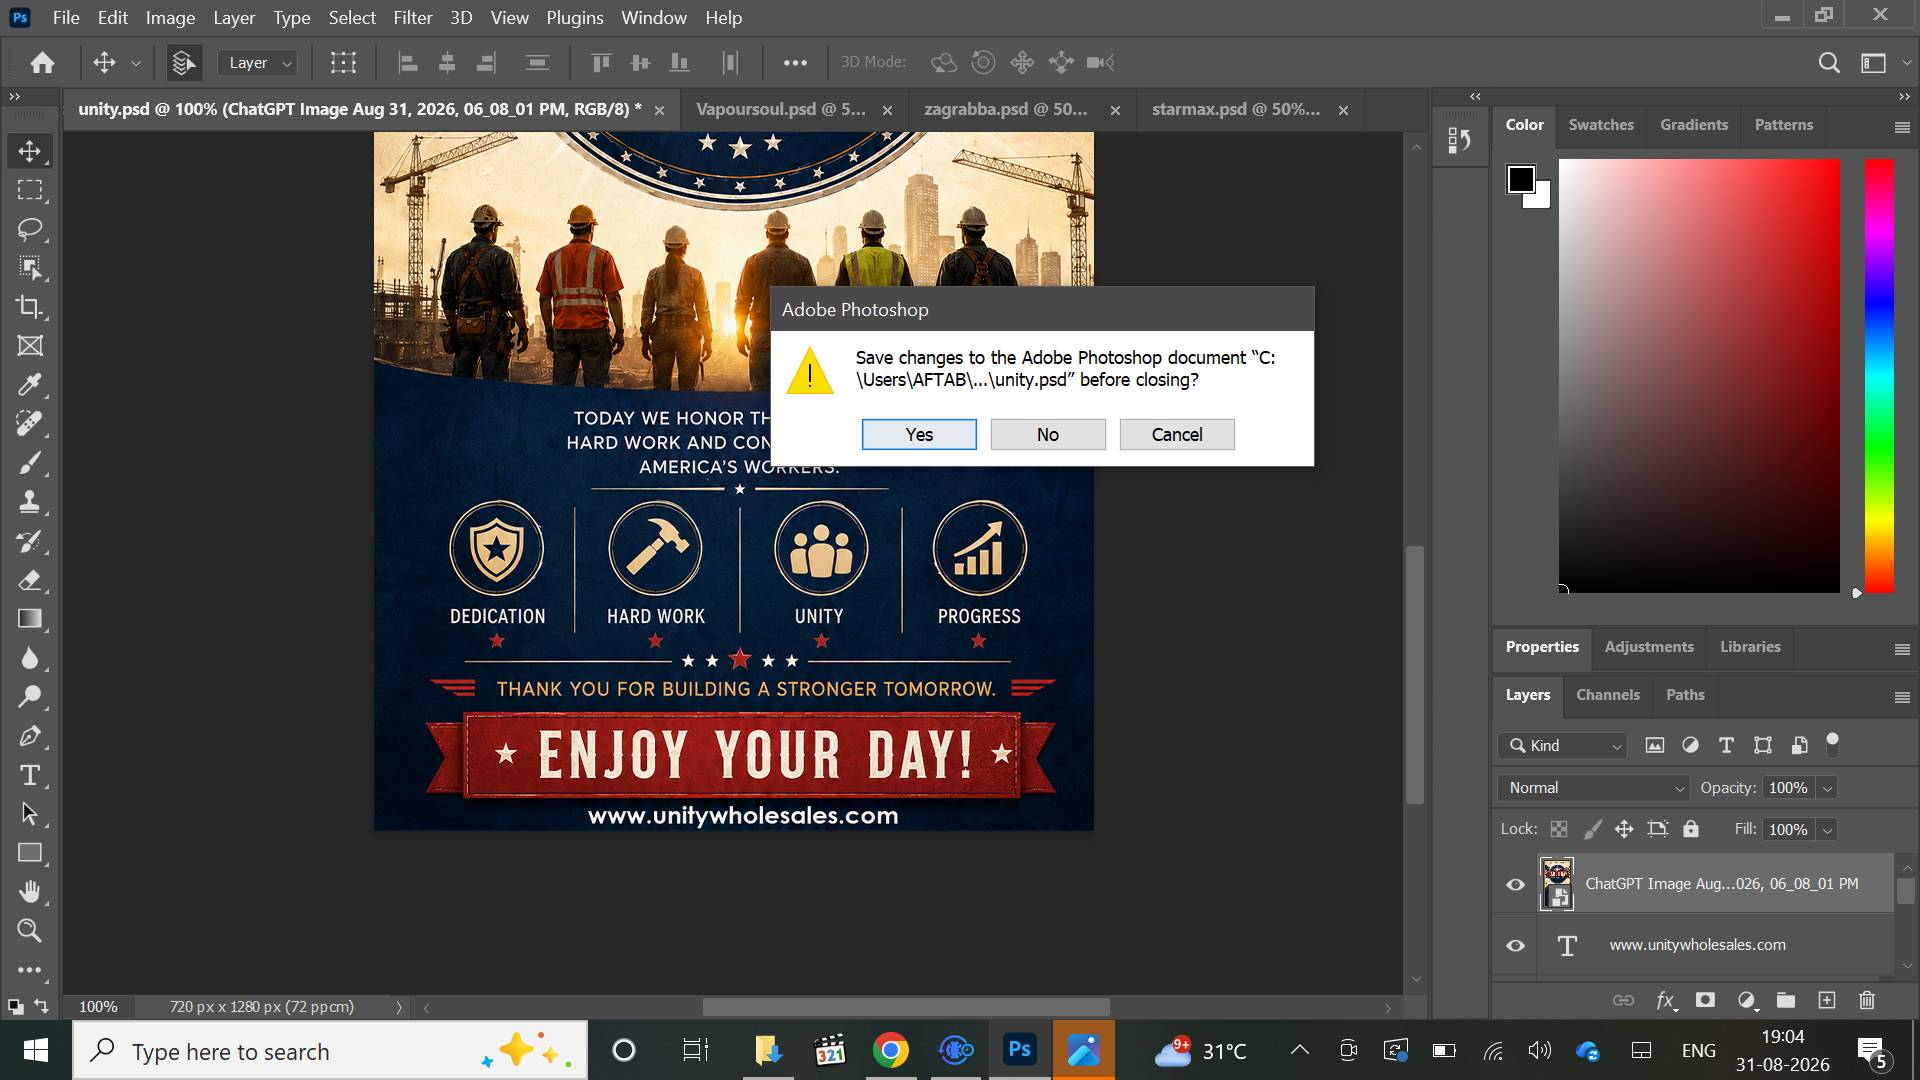Pick the Eyedropper tool
The height and width of the screenshot is (1080, 1920).
pos(30,385)
